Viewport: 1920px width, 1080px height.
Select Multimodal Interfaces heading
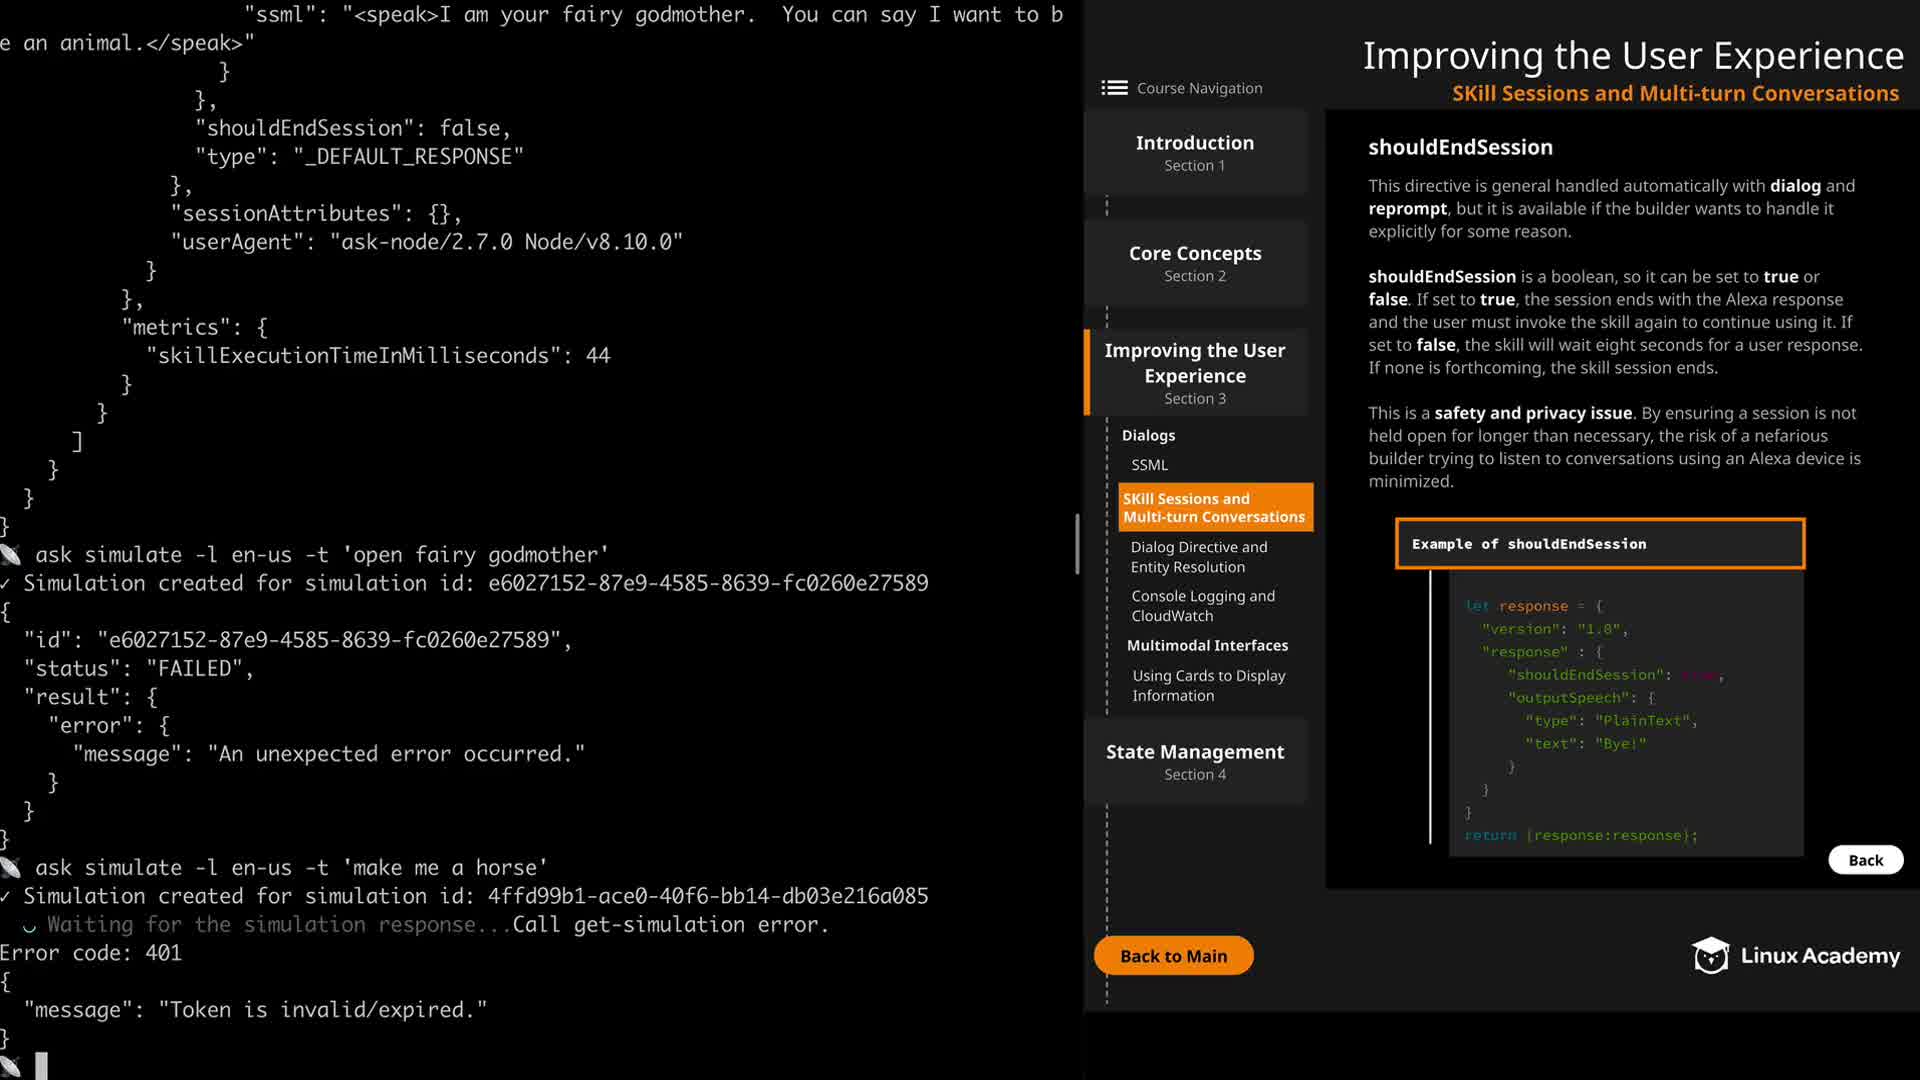[x=1207, y=646]
